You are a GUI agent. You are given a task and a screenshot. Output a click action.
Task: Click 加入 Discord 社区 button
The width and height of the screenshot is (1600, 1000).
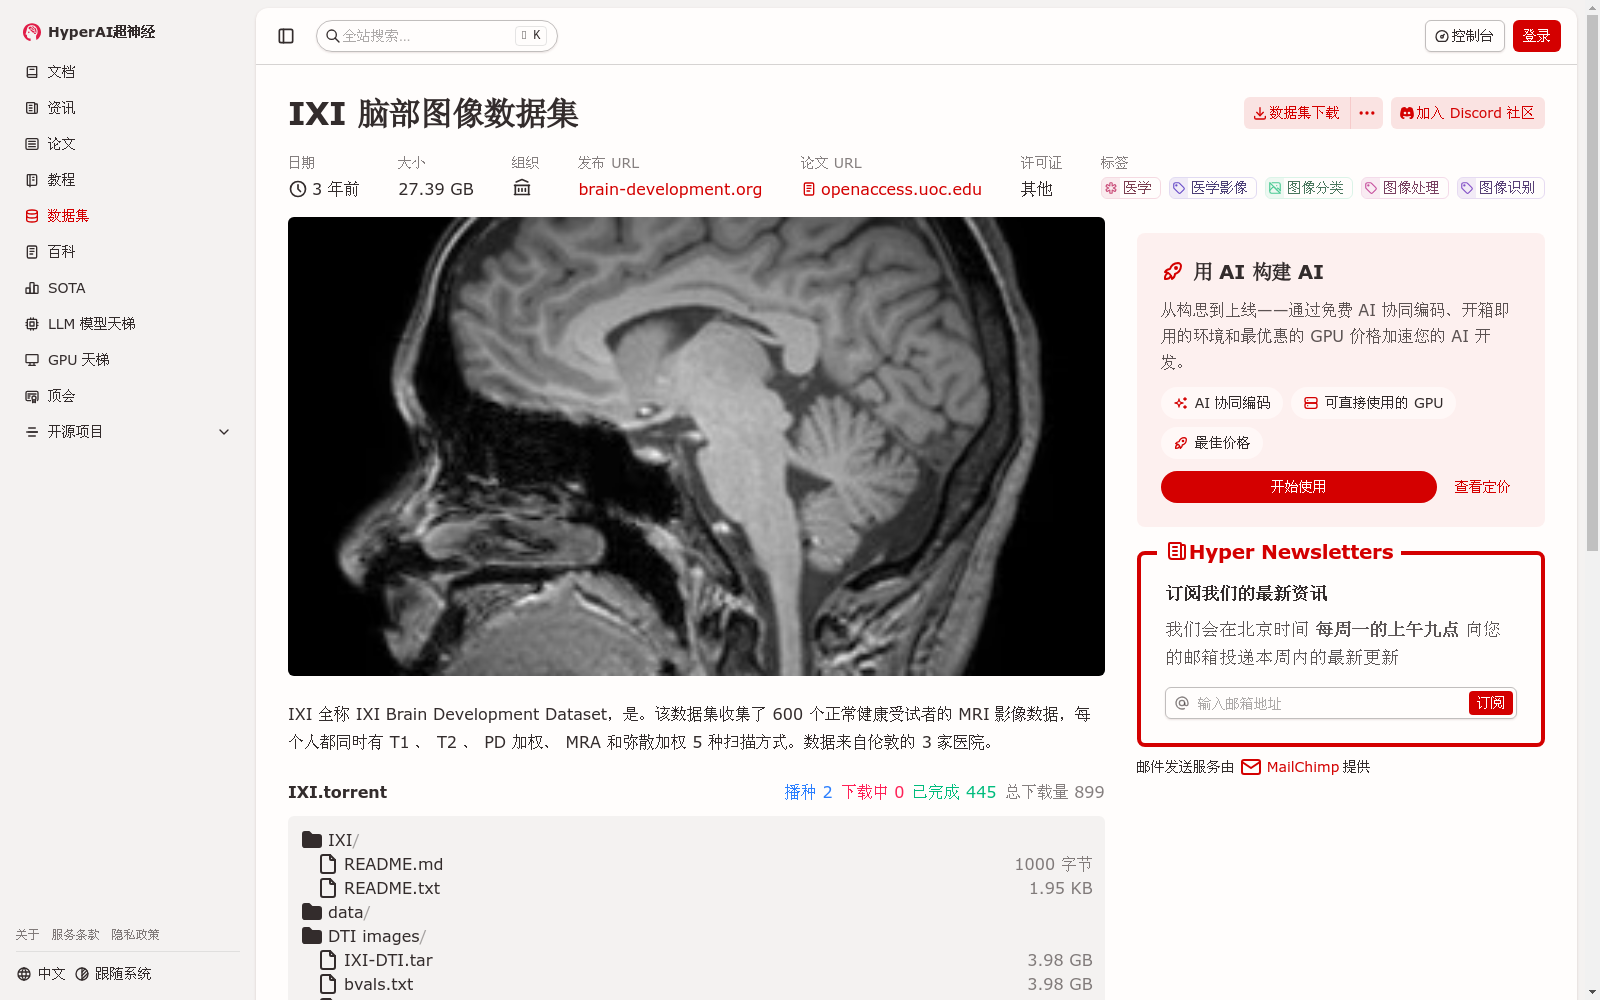click(x=1467, y=113)
